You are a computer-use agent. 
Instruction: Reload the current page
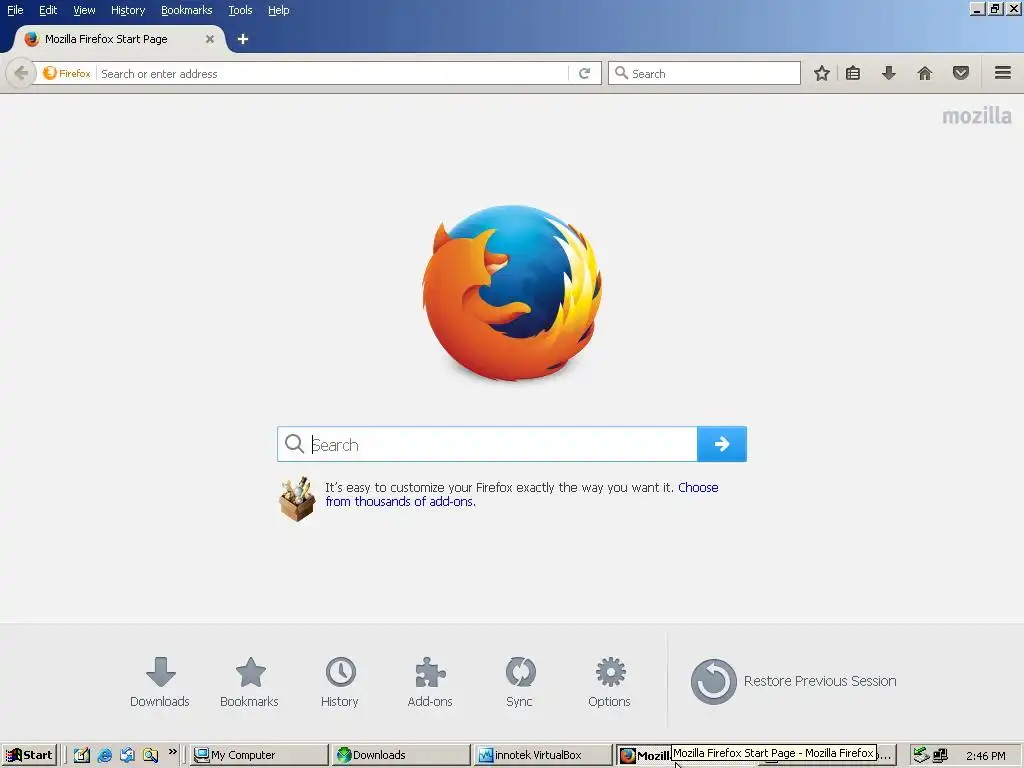pyautogui.click(x=584, y=74)
